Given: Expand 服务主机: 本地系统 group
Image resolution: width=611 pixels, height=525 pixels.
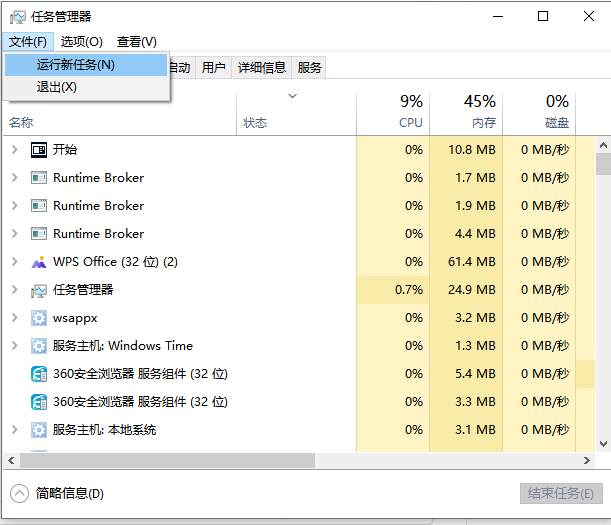Looking at the screenshot, I should click(x=15, y=430).
